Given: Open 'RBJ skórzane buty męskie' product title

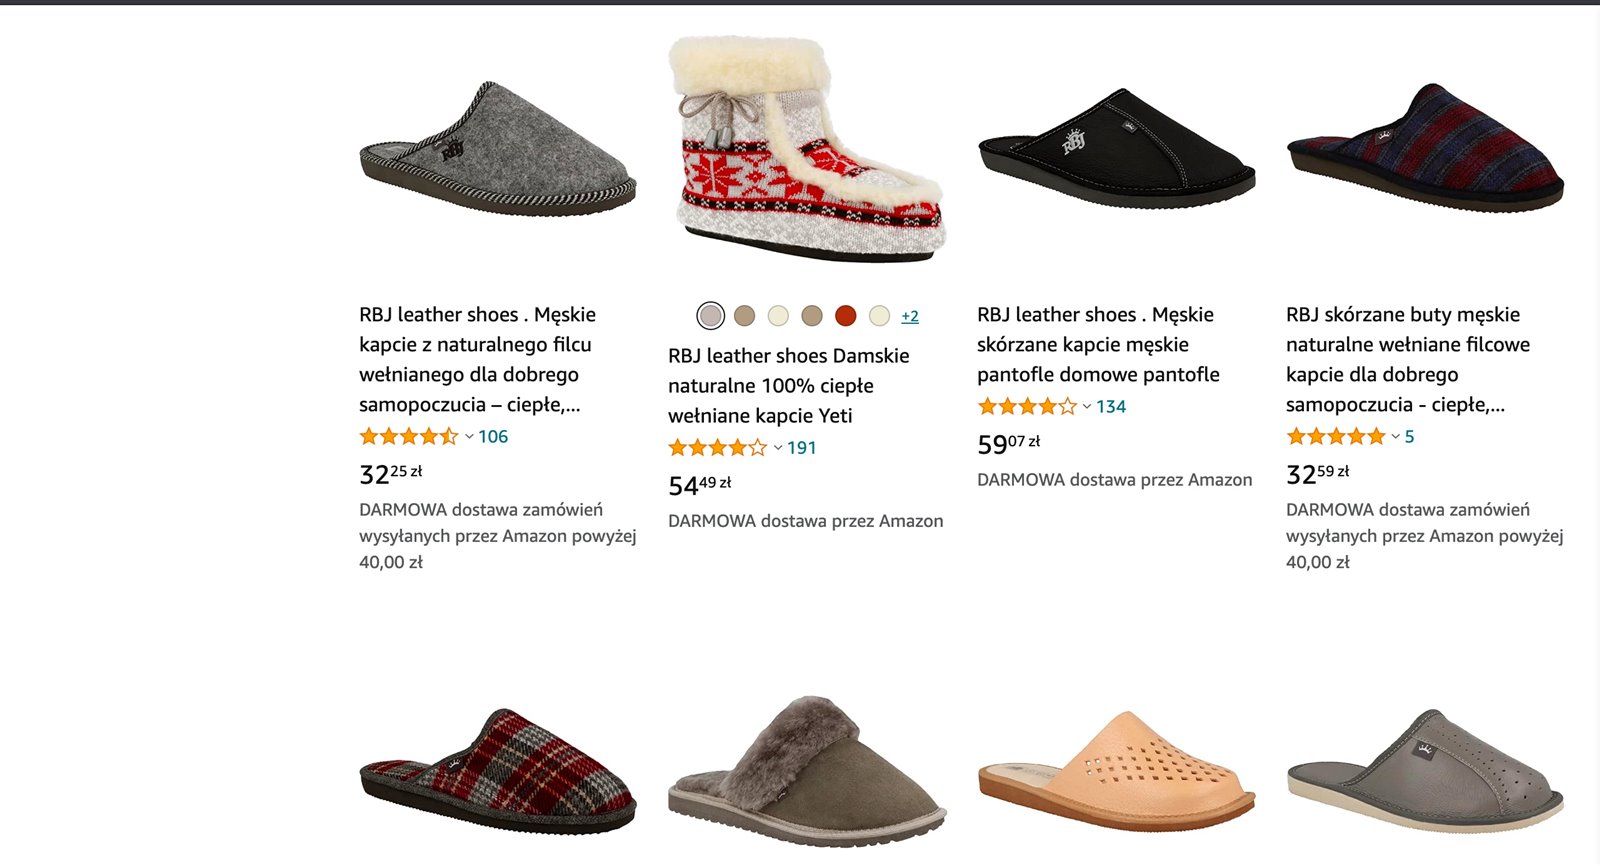Looking at the screenshot, I should [x=1407, y=359].
